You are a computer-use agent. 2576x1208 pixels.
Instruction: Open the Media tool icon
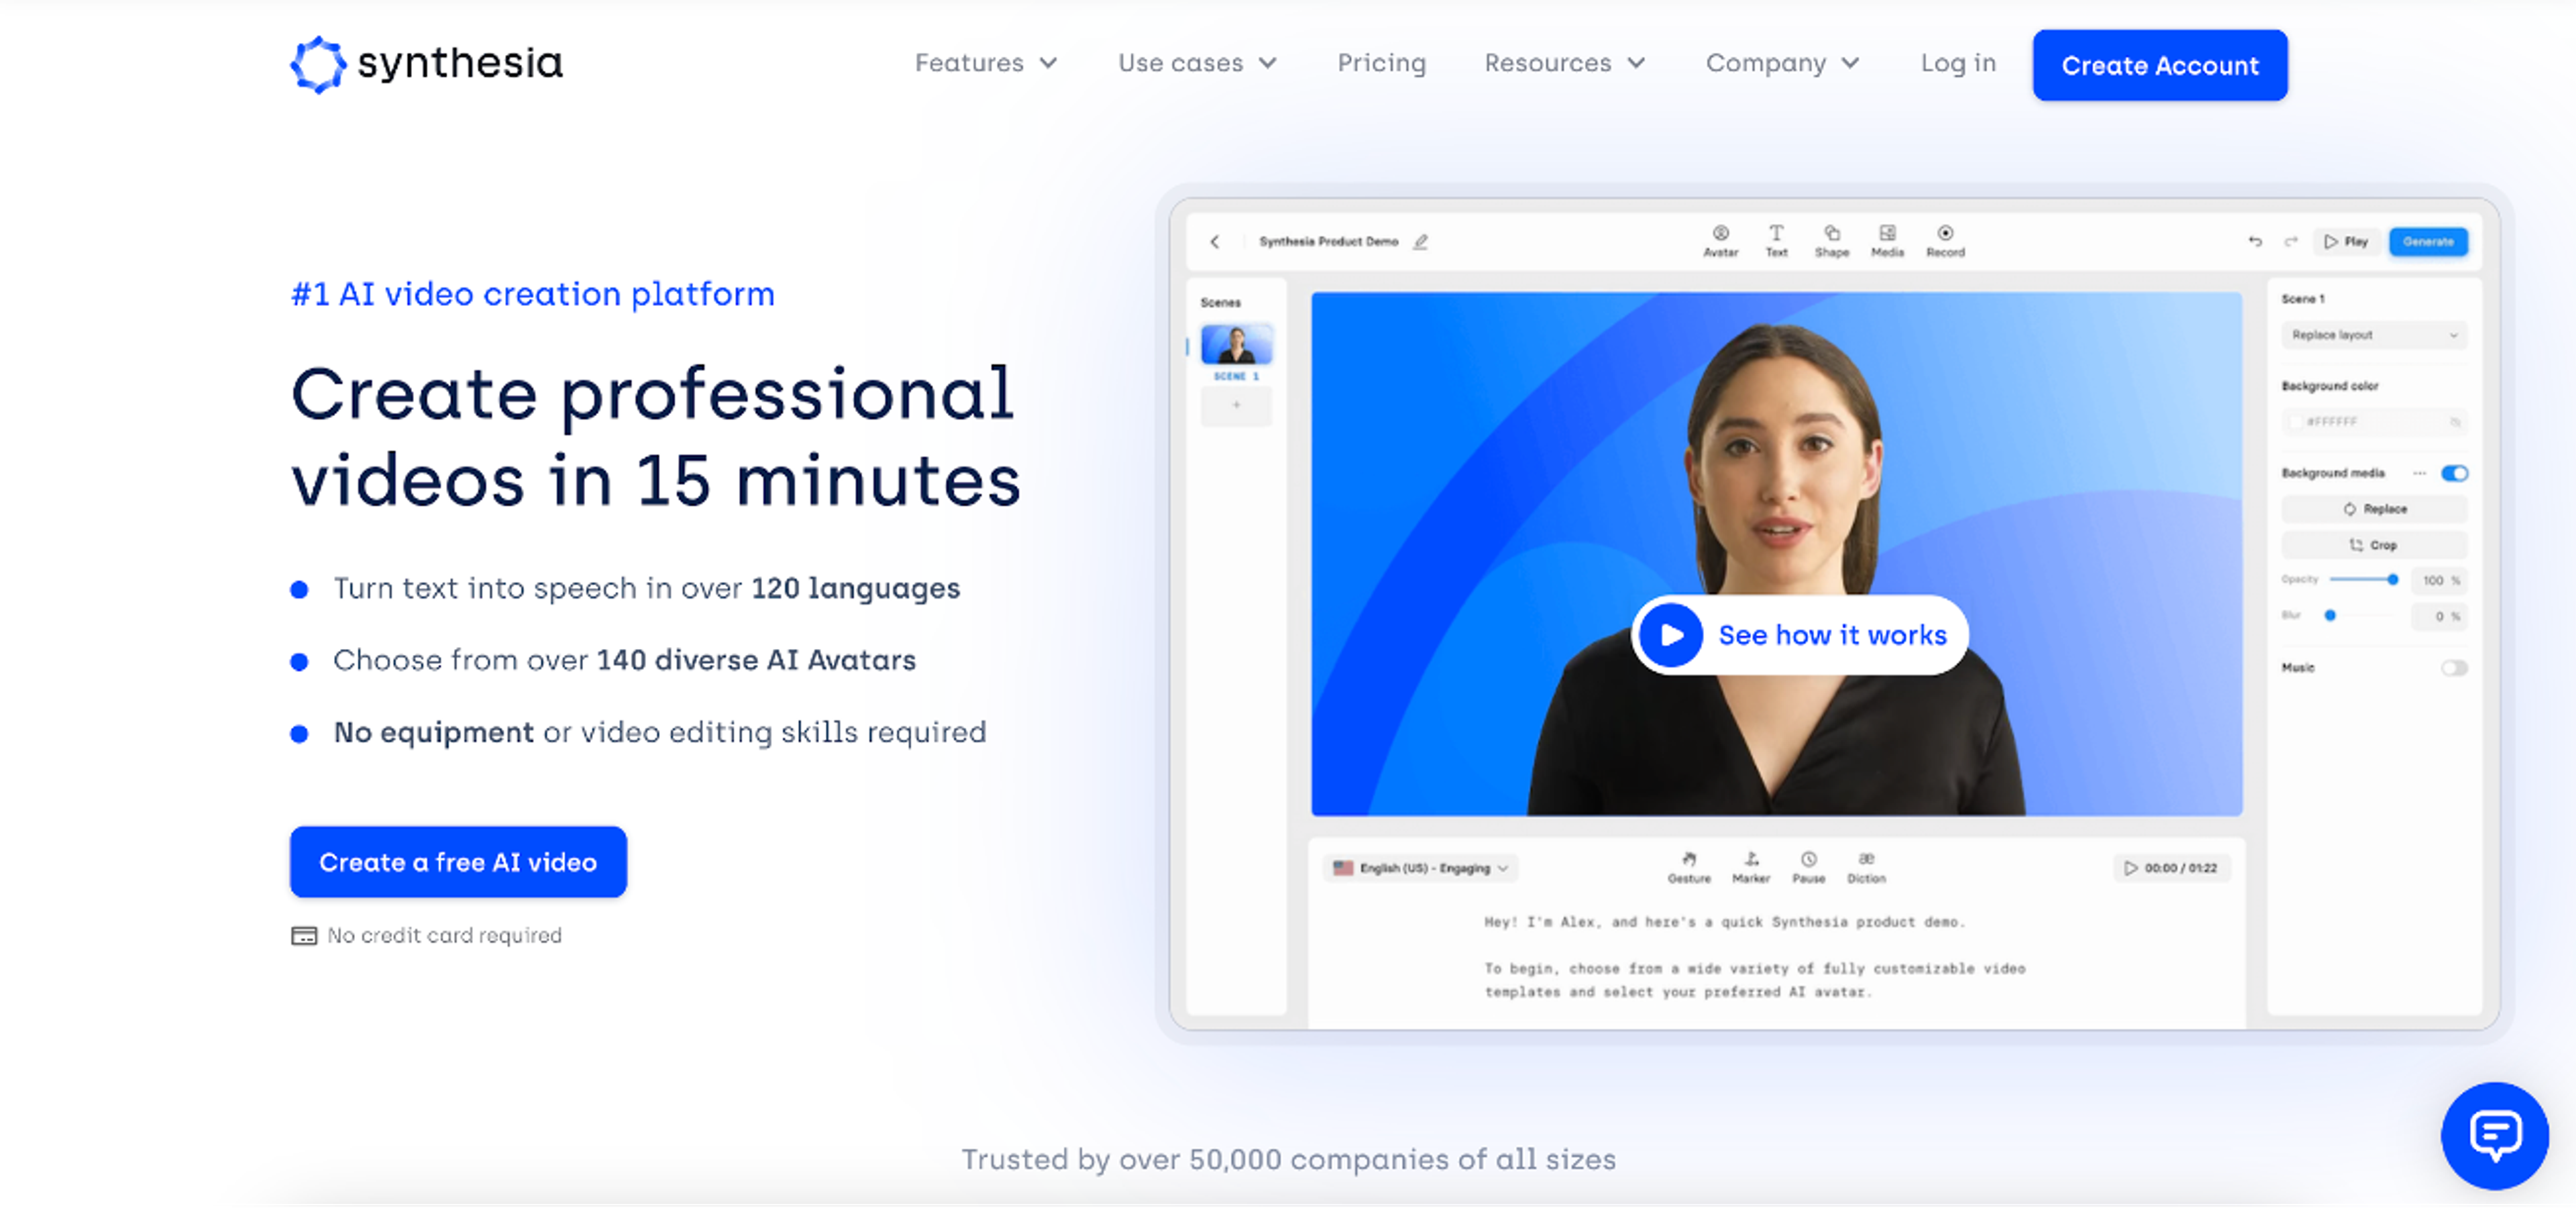(x=1887, y=234)
